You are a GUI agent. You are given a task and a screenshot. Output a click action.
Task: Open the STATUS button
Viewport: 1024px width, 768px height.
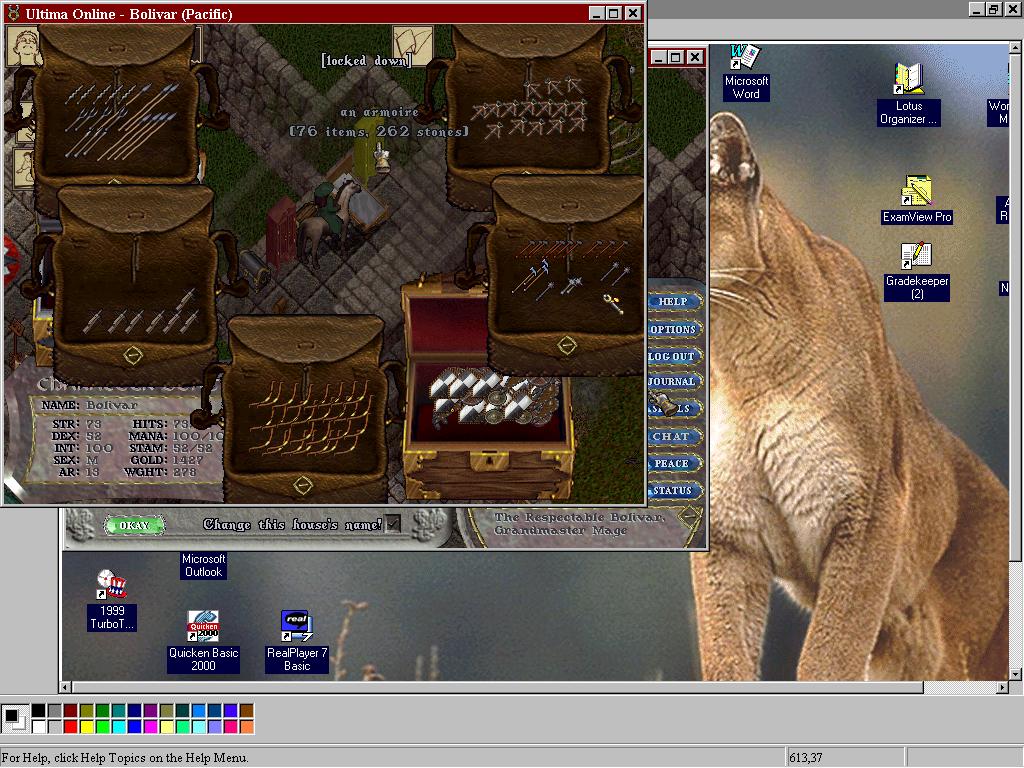click(x=673, y=490)
